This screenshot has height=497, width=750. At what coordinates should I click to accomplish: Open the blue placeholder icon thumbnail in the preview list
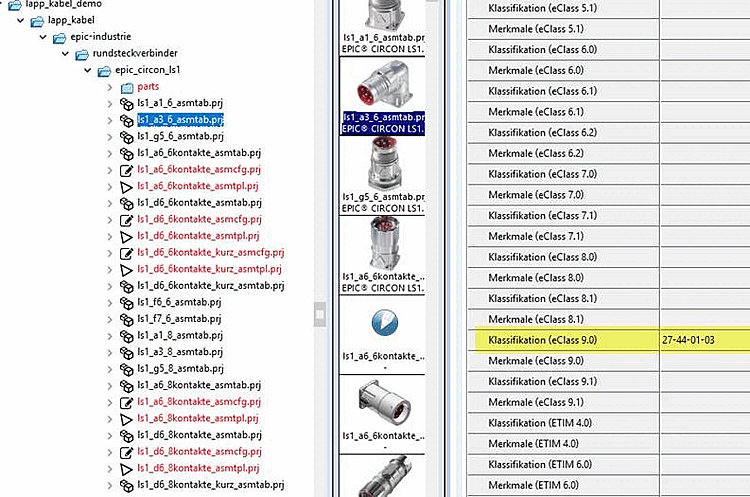tap(384, 322)
